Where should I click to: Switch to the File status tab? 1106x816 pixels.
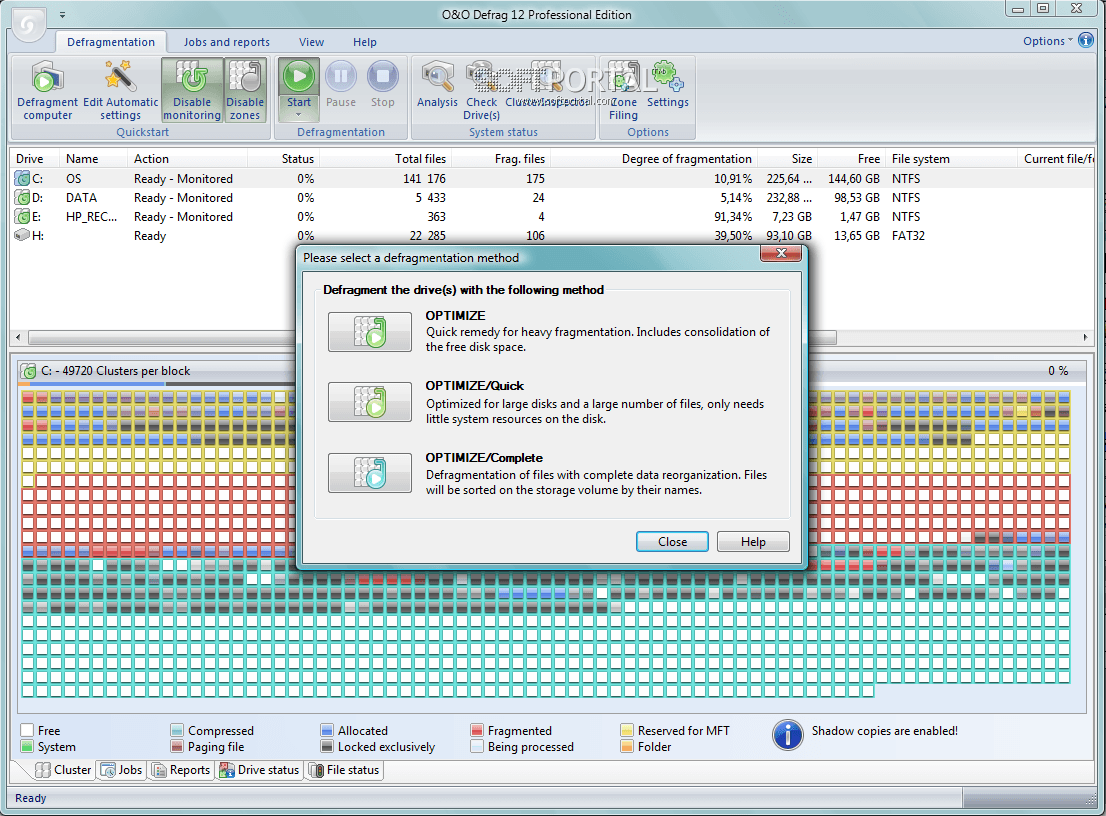(x=344, y=769)
